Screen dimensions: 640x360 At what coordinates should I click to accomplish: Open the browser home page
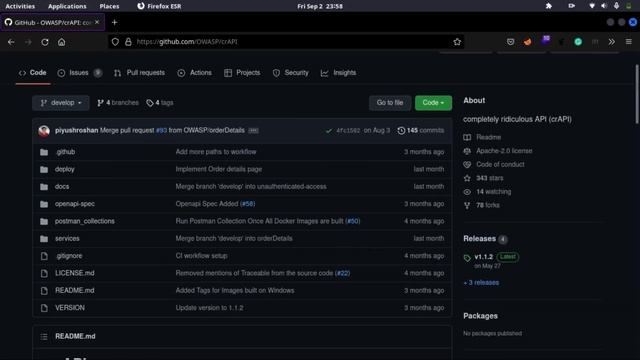tap(61, 42)
